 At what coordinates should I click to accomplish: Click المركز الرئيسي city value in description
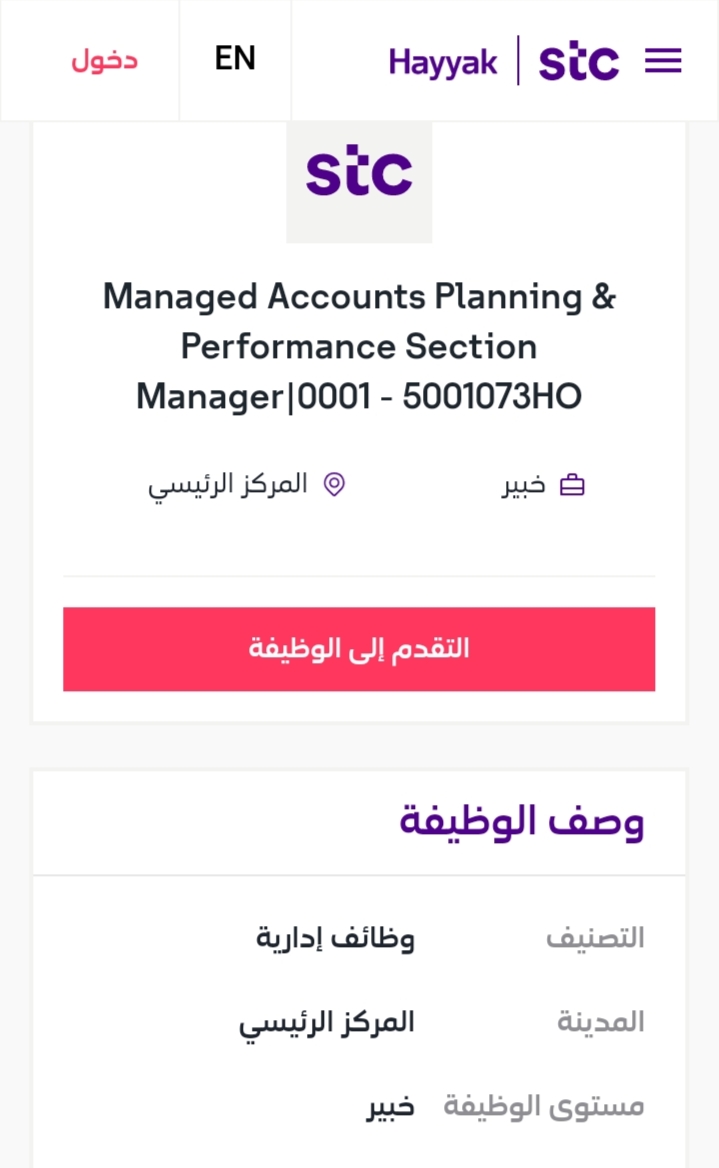[326, 1024]
